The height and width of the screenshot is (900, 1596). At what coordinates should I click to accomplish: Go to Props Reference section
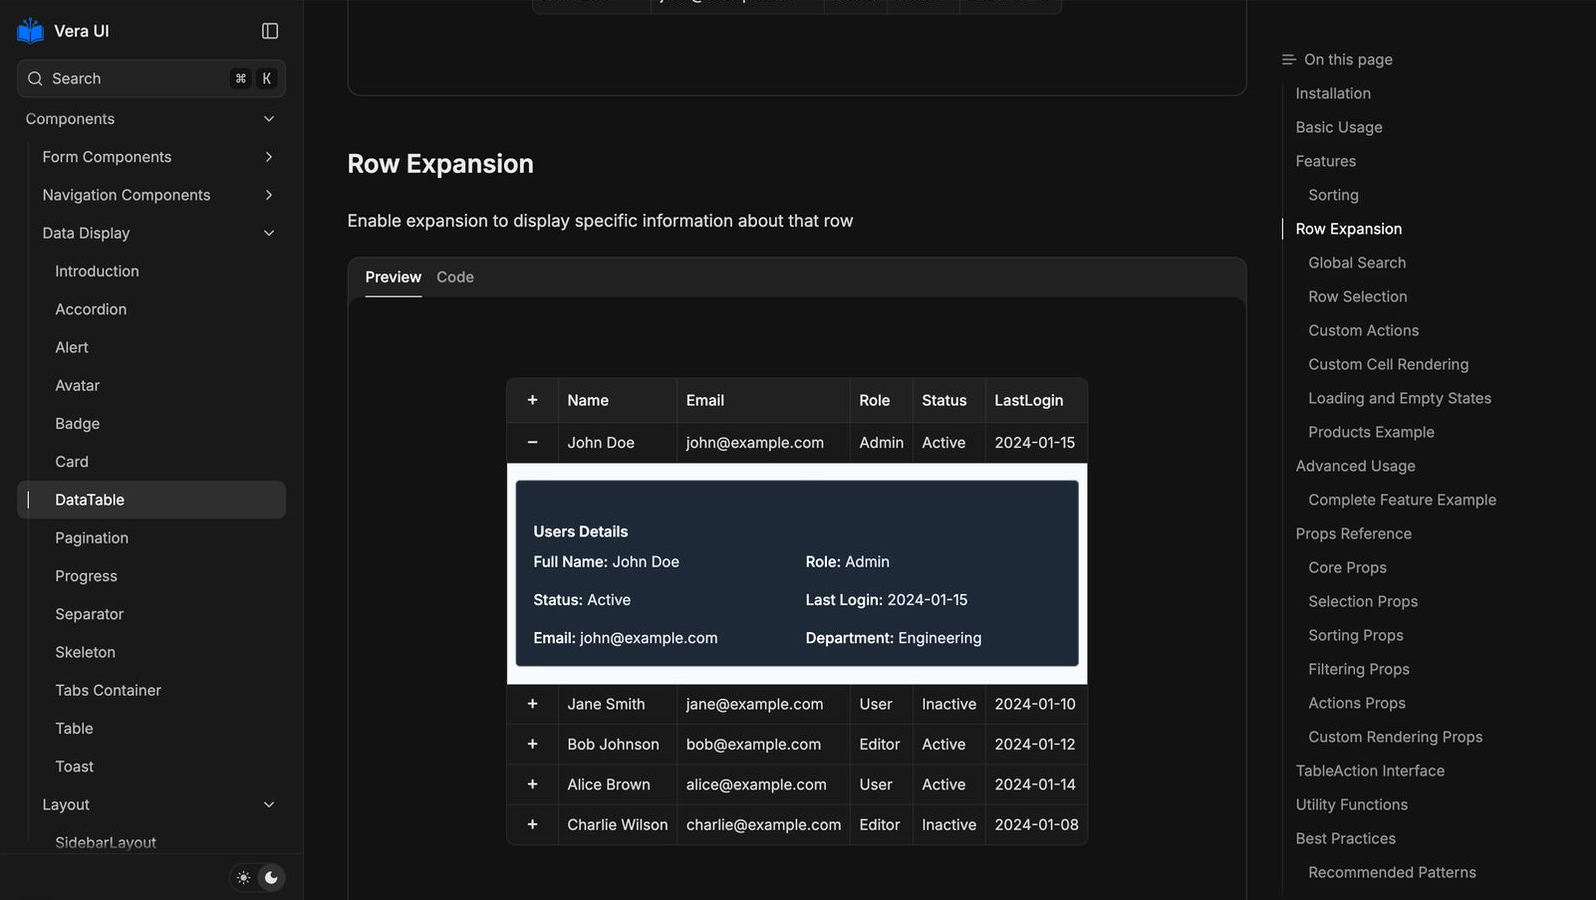[1354, 533]
